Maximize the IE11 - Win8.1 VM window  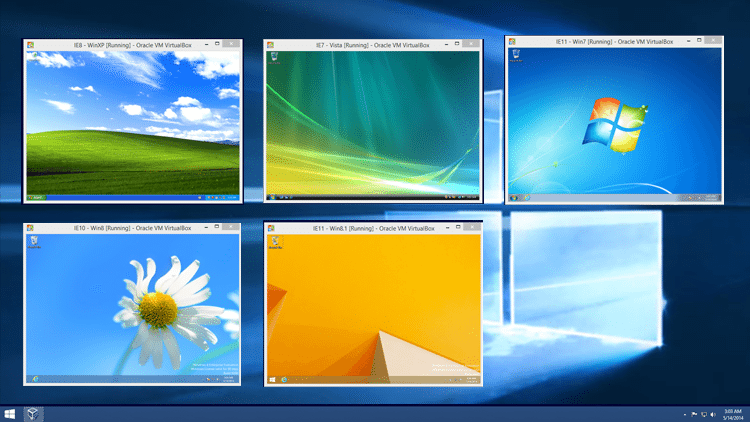(458, 228)
